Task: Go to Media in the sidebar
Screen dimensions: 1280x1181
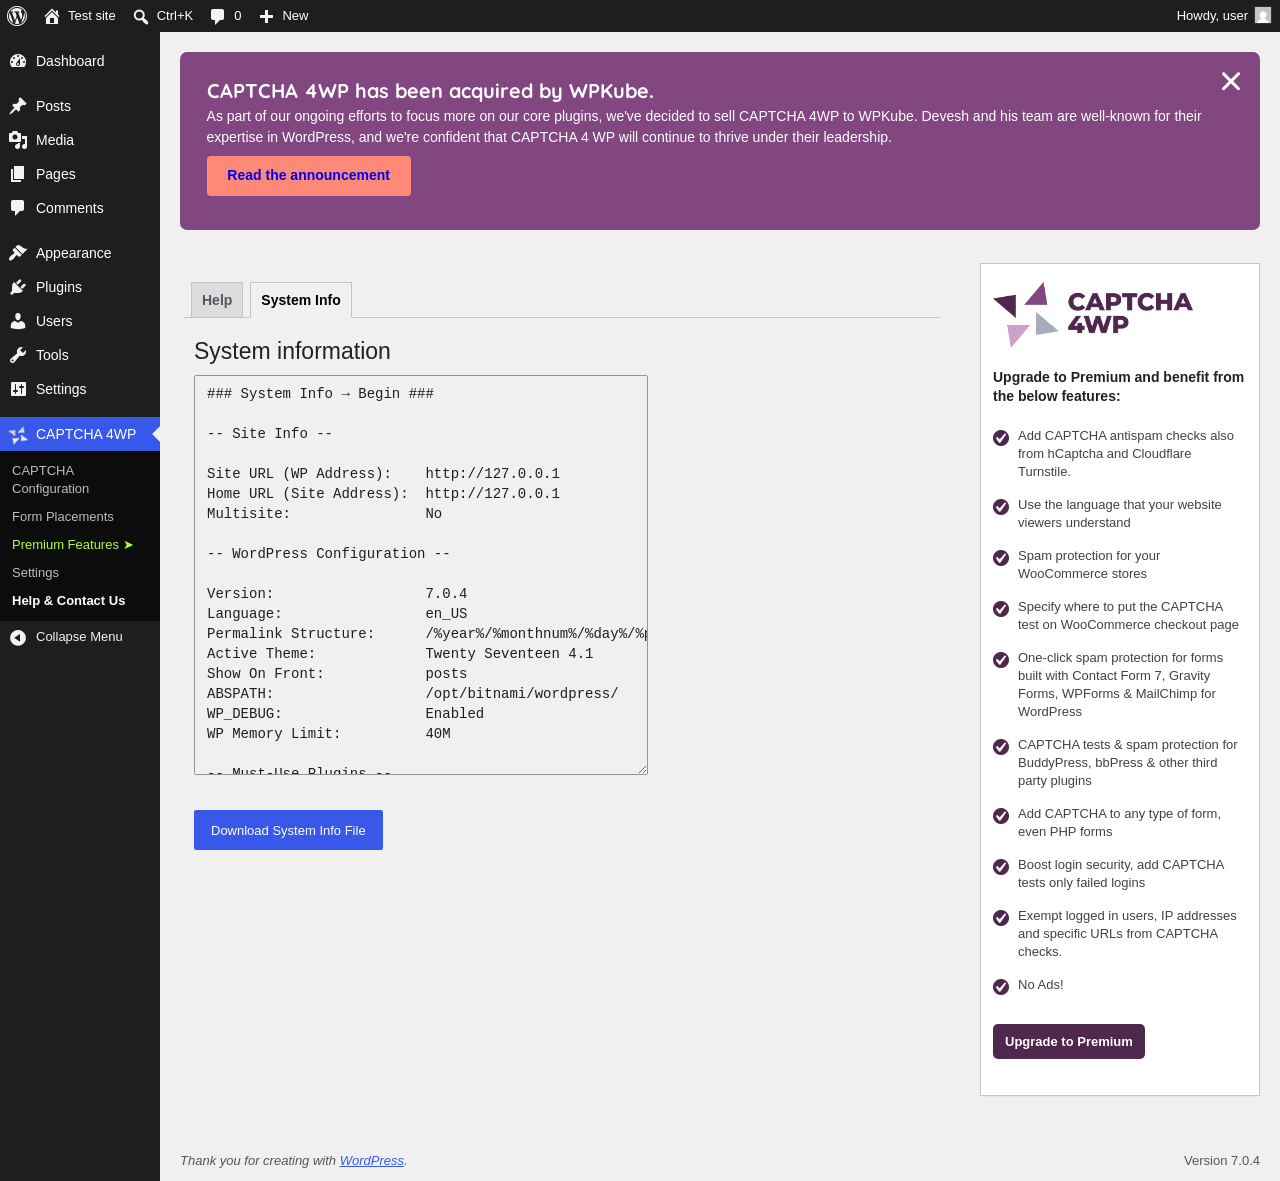Action: click(x=80, y=140)
